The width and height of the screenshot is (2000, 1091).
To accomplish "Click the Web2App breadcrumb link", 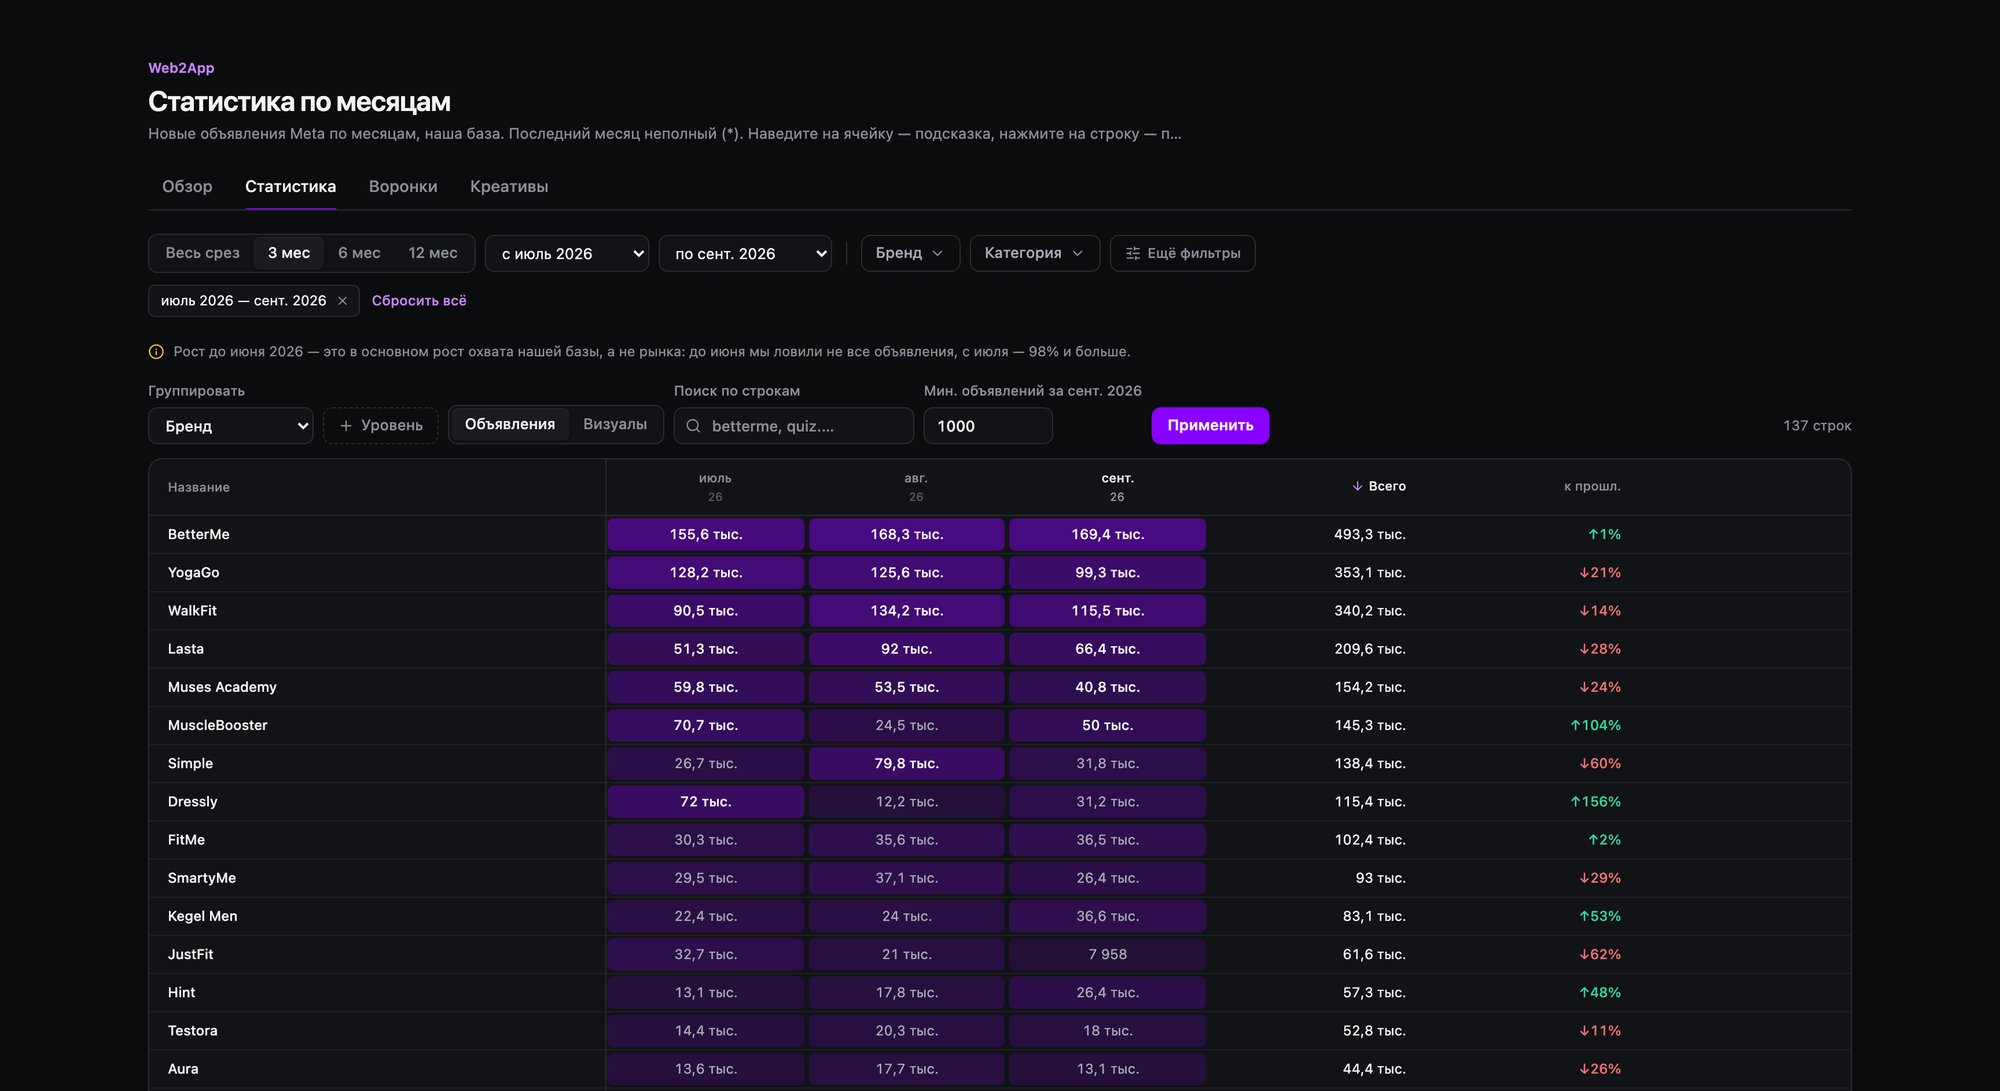I will (181, 68).
